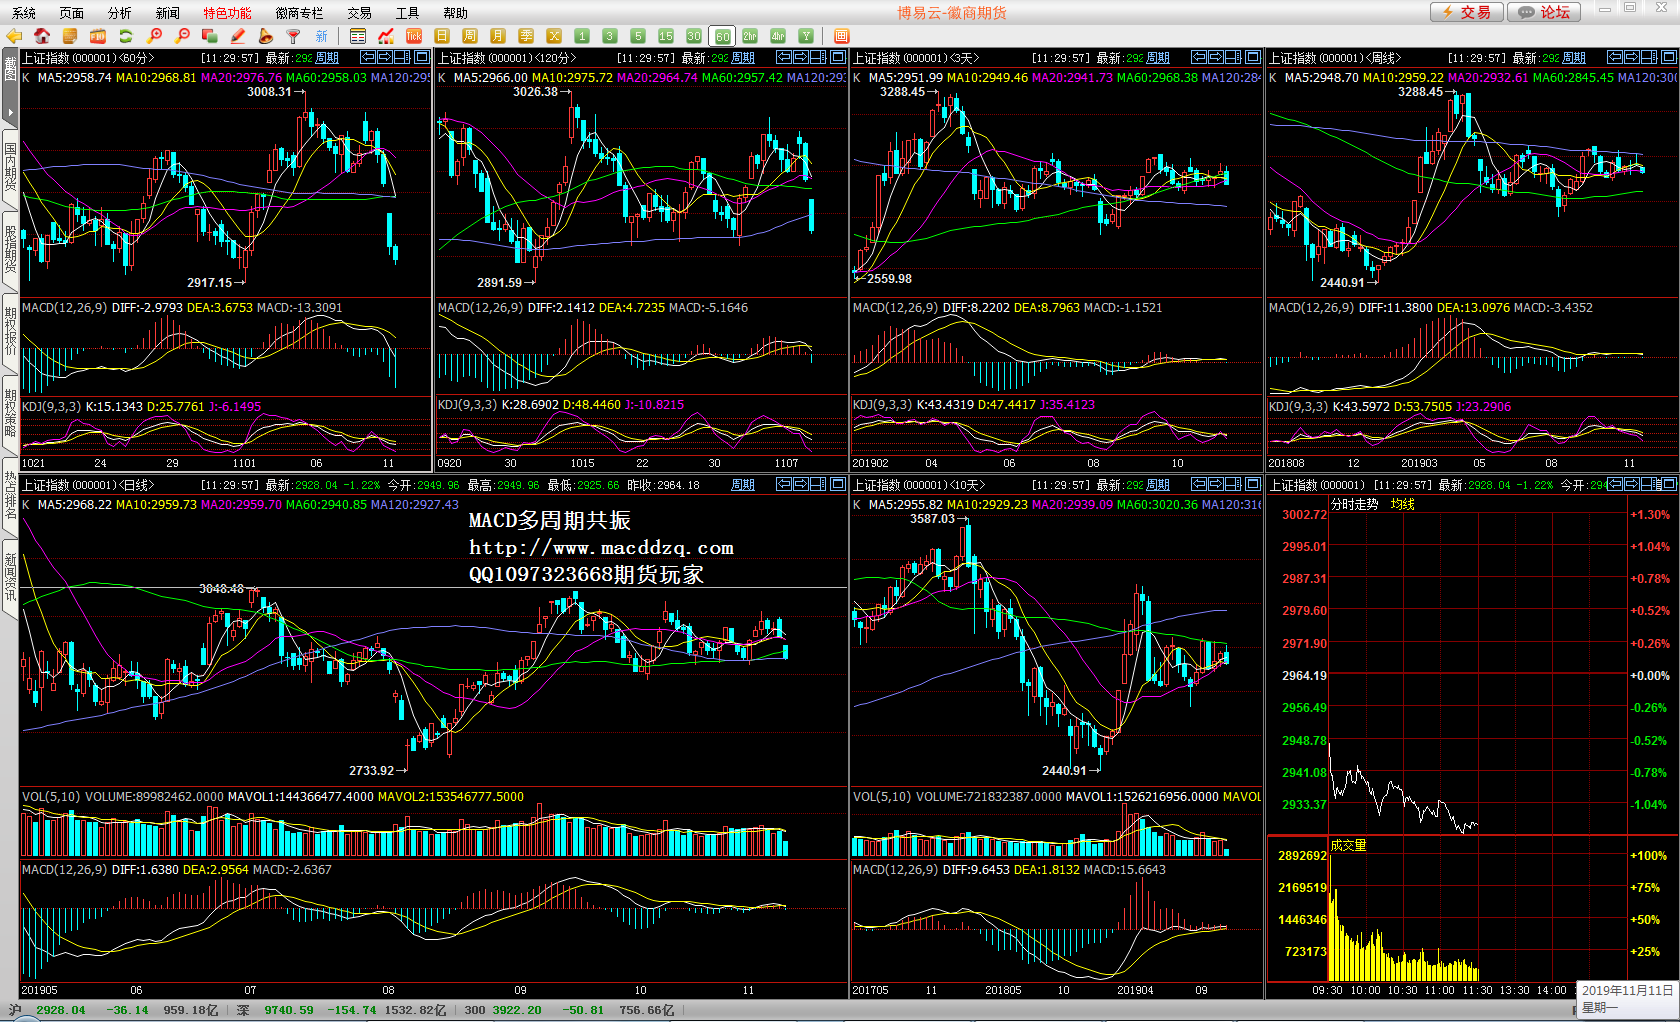Open the 特色功能 menu

(228, 13)
